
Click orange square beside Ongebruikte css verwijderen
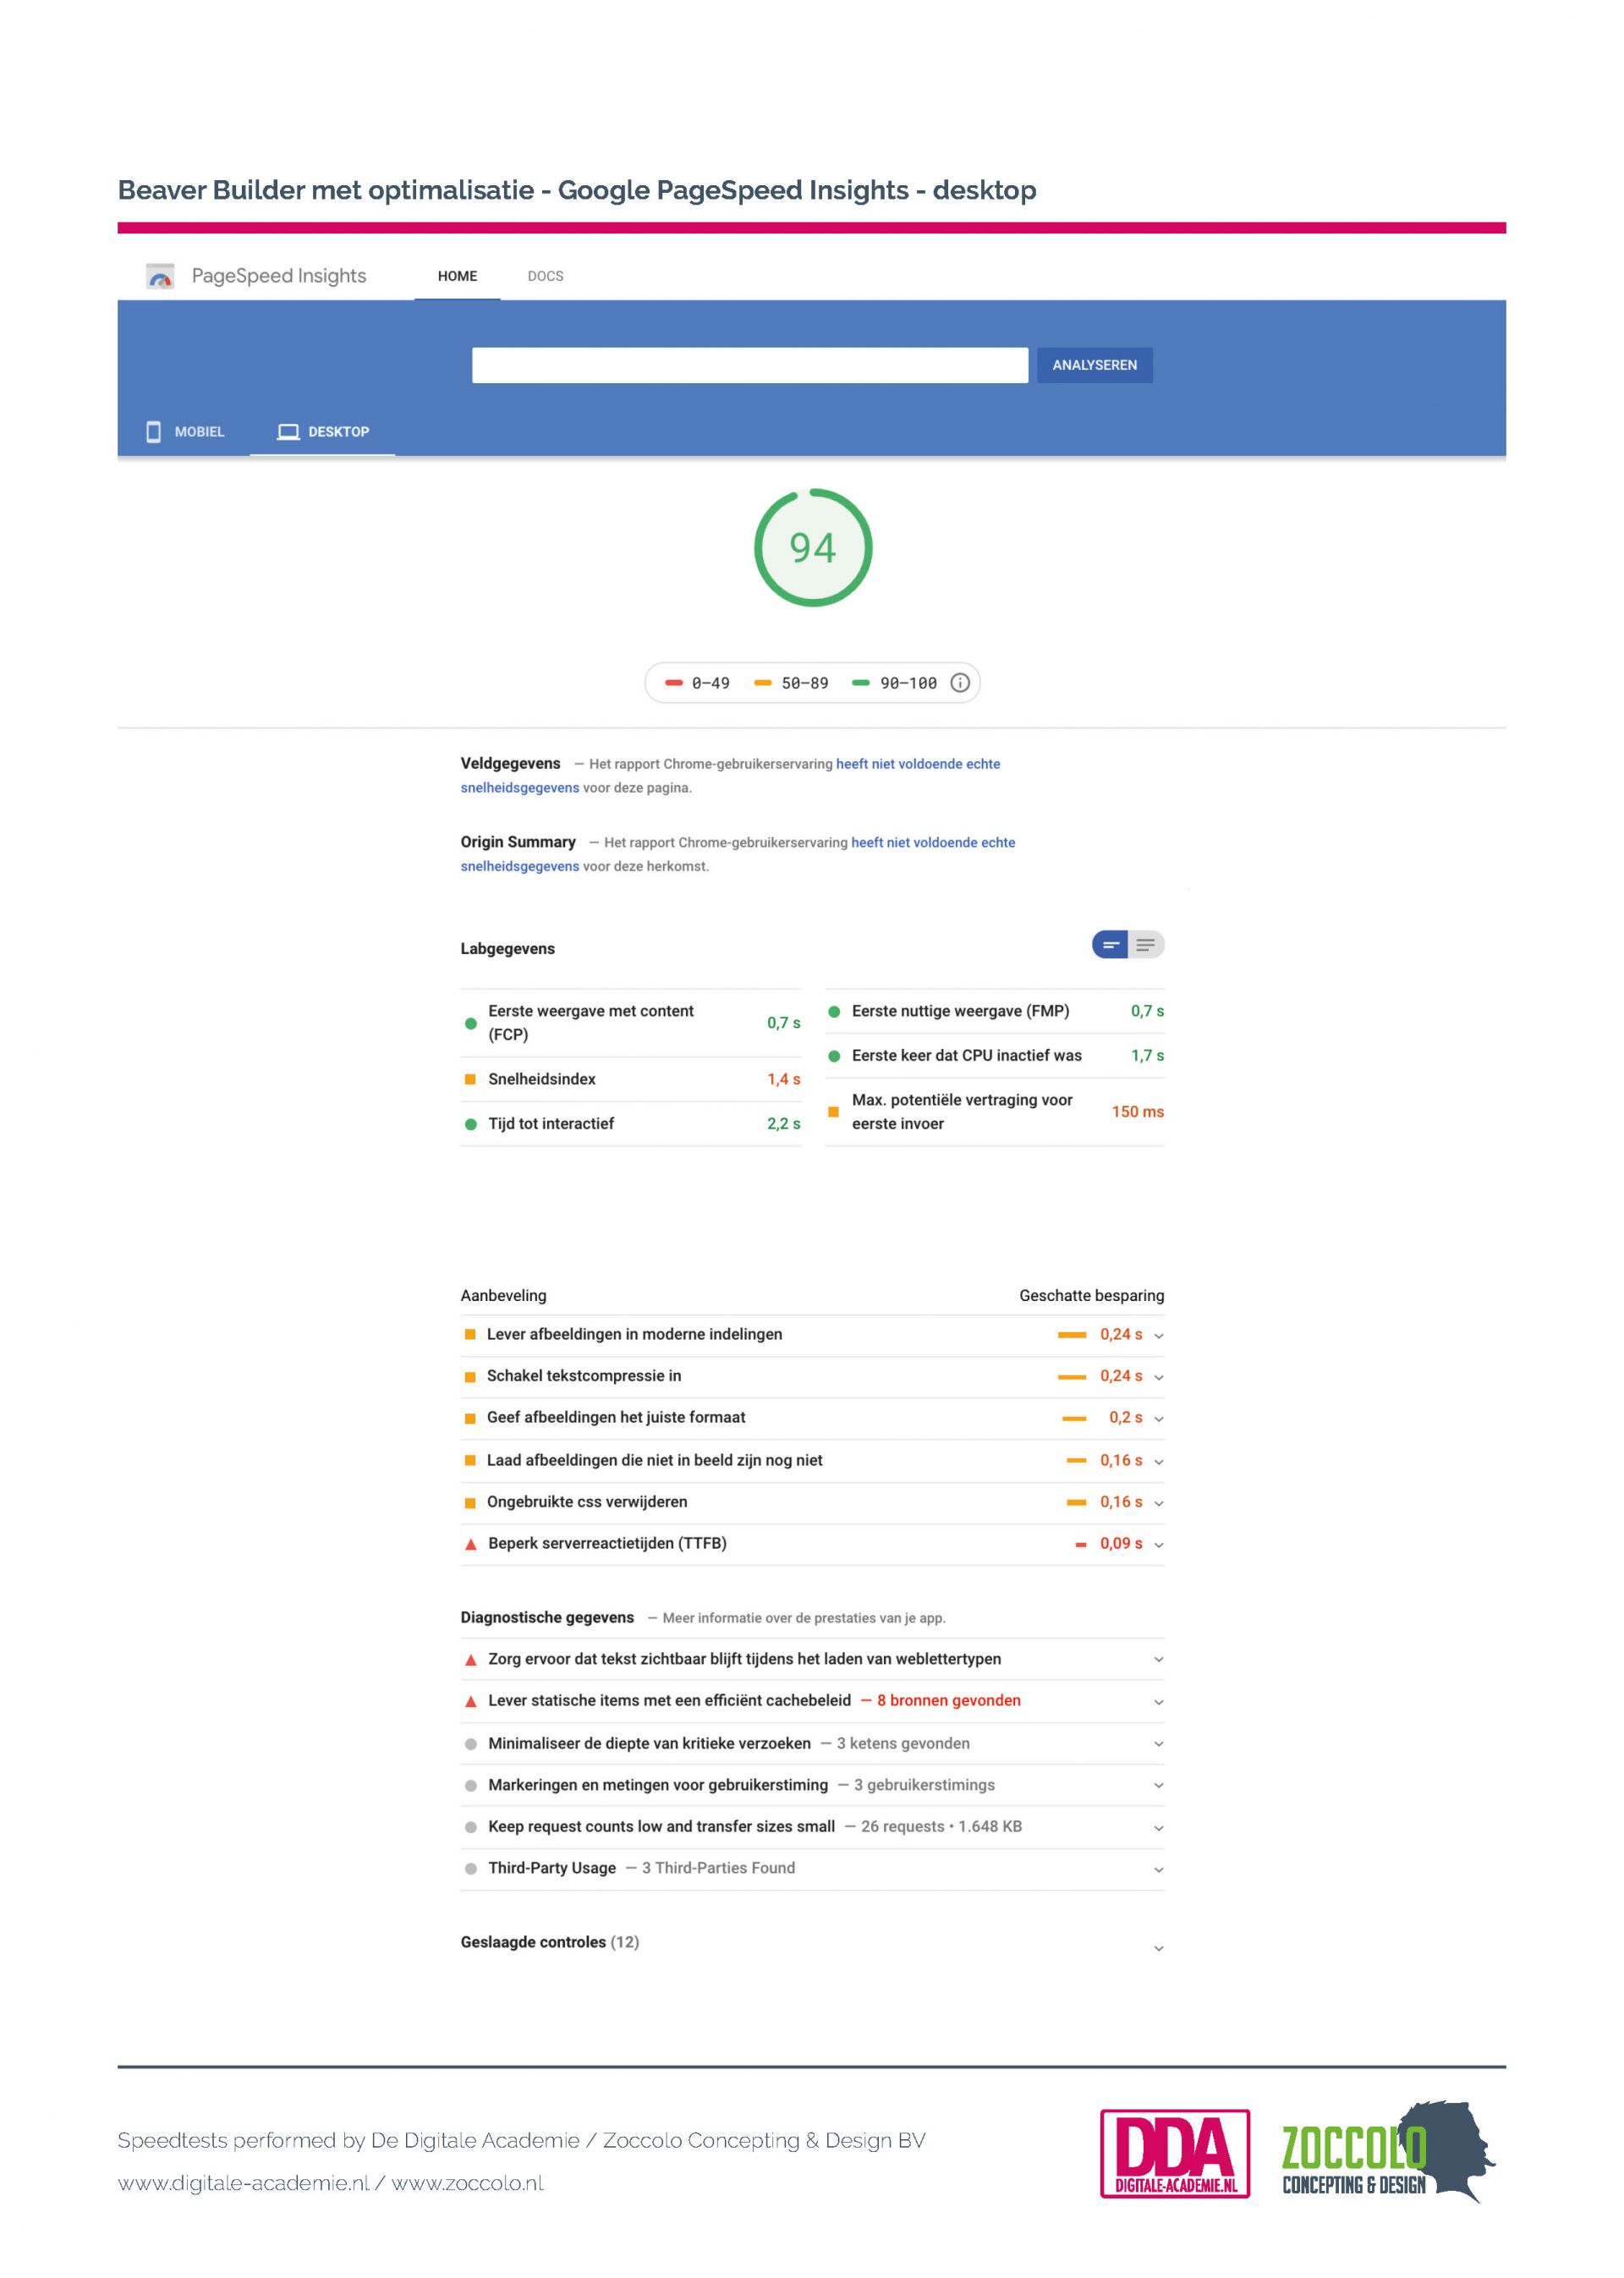(x=470, y=1502)
